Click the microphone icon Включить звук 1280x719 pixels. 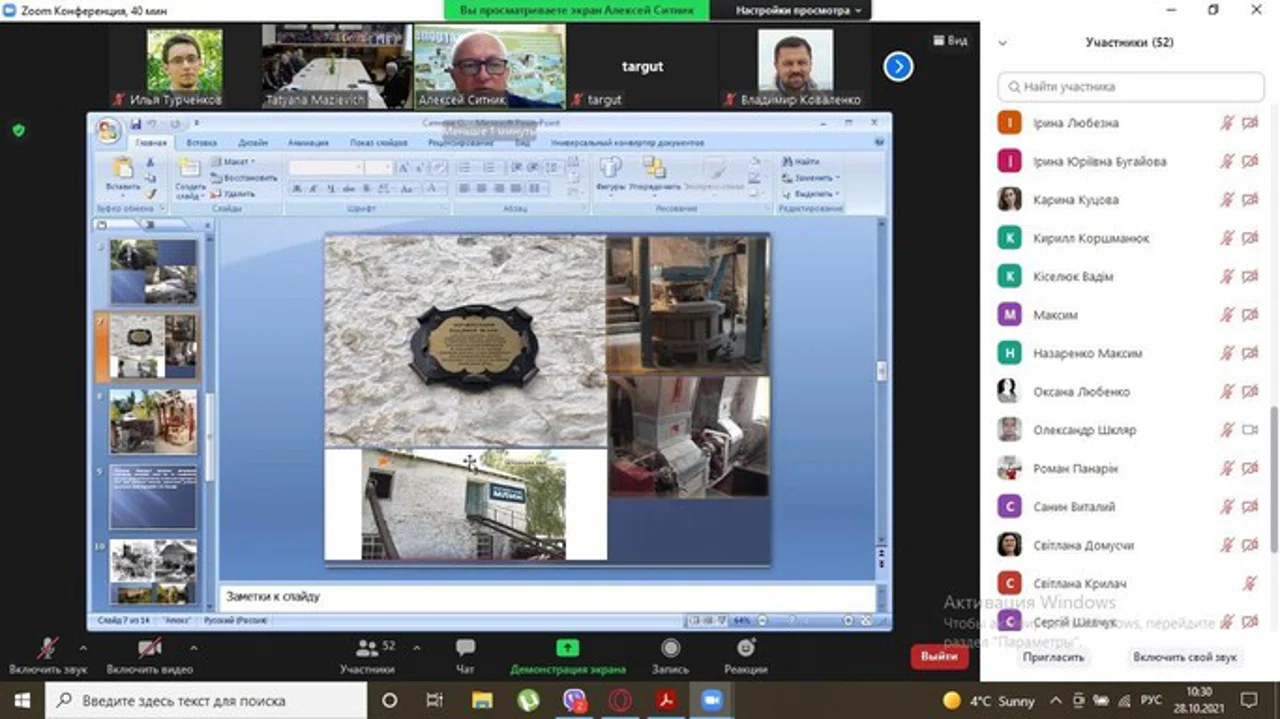[48, 647]
